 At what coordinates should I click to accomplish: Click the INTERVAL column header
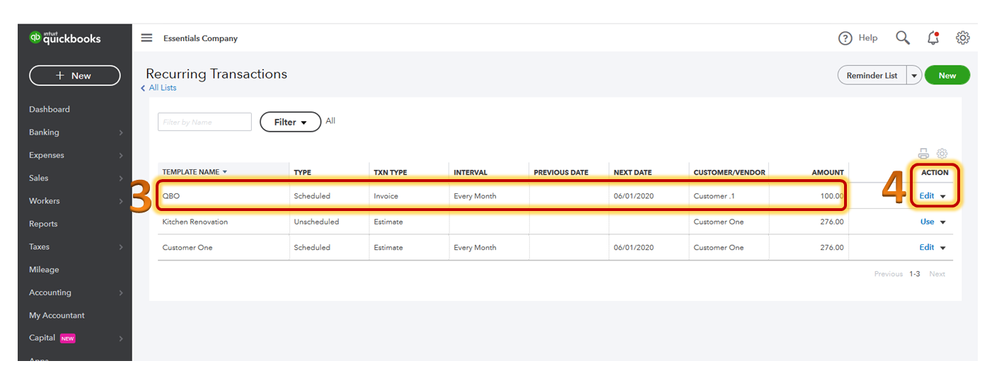click(x=470, y=173)
